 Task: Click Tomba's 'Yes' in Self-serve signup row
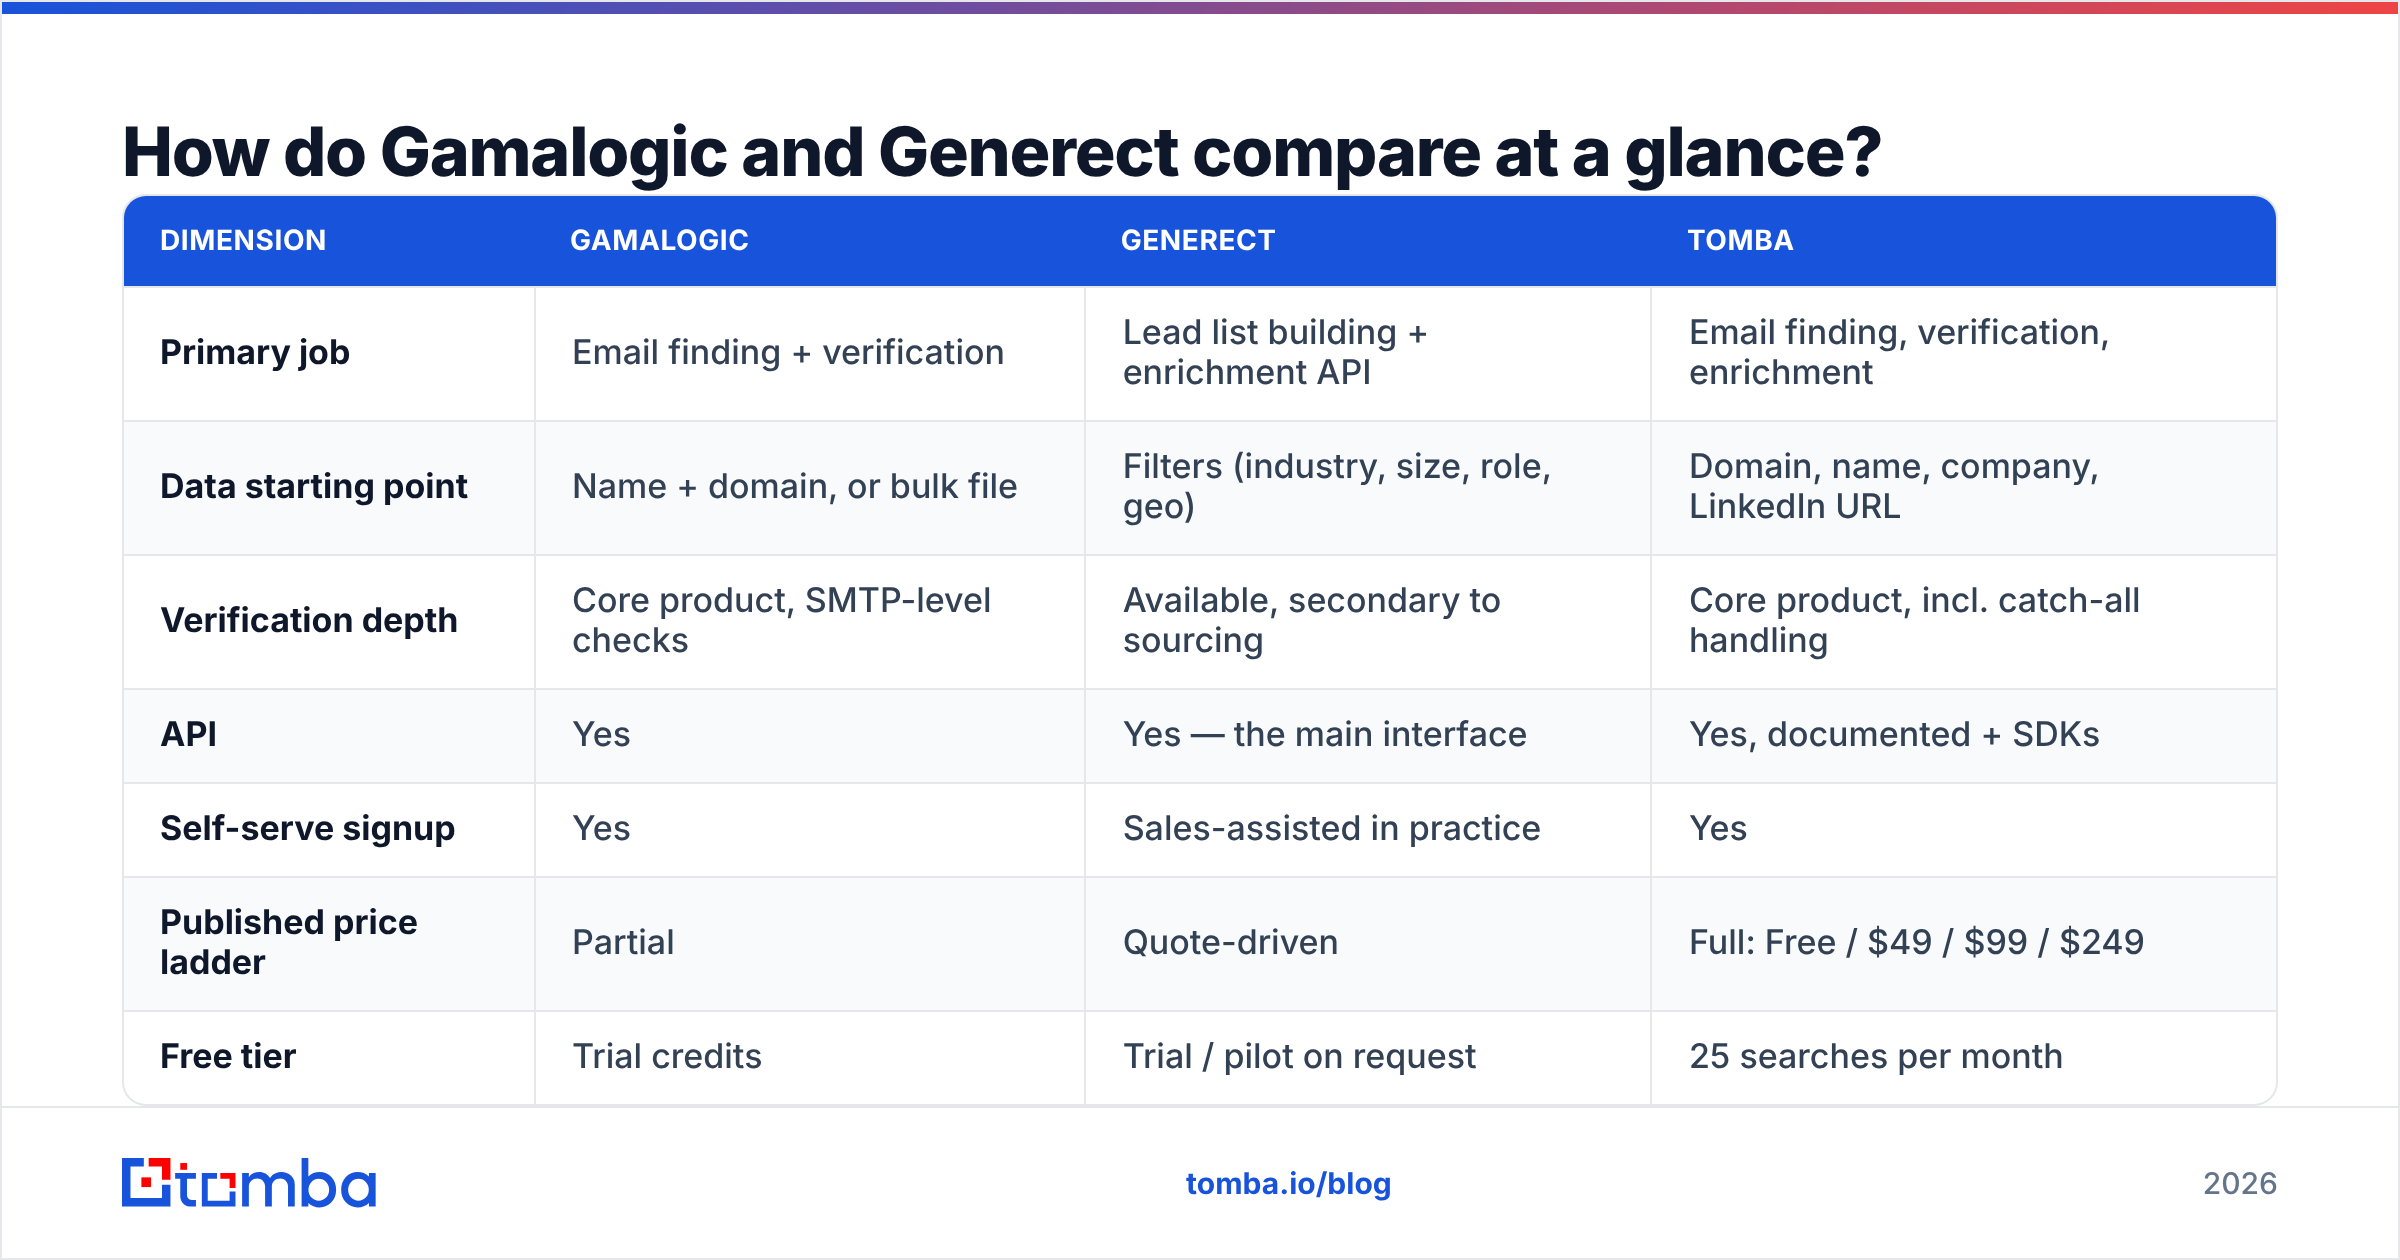coord(1718,828)
